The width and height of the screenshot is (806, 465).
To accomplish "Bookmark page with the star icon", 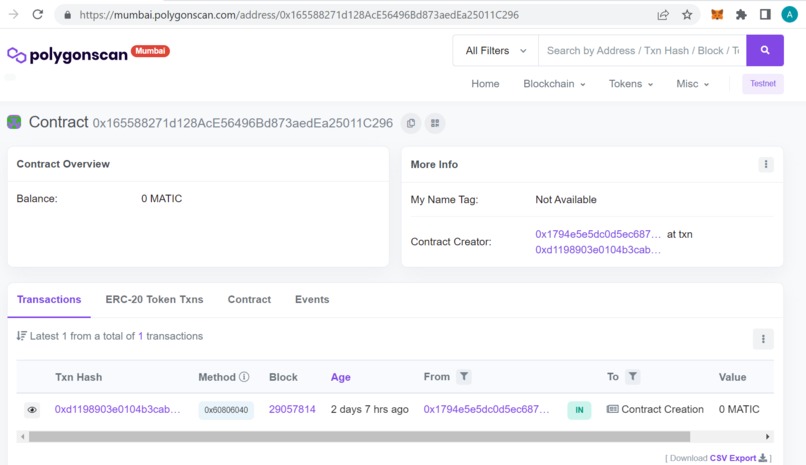I will pyautogui.click(x=687, y=15).
